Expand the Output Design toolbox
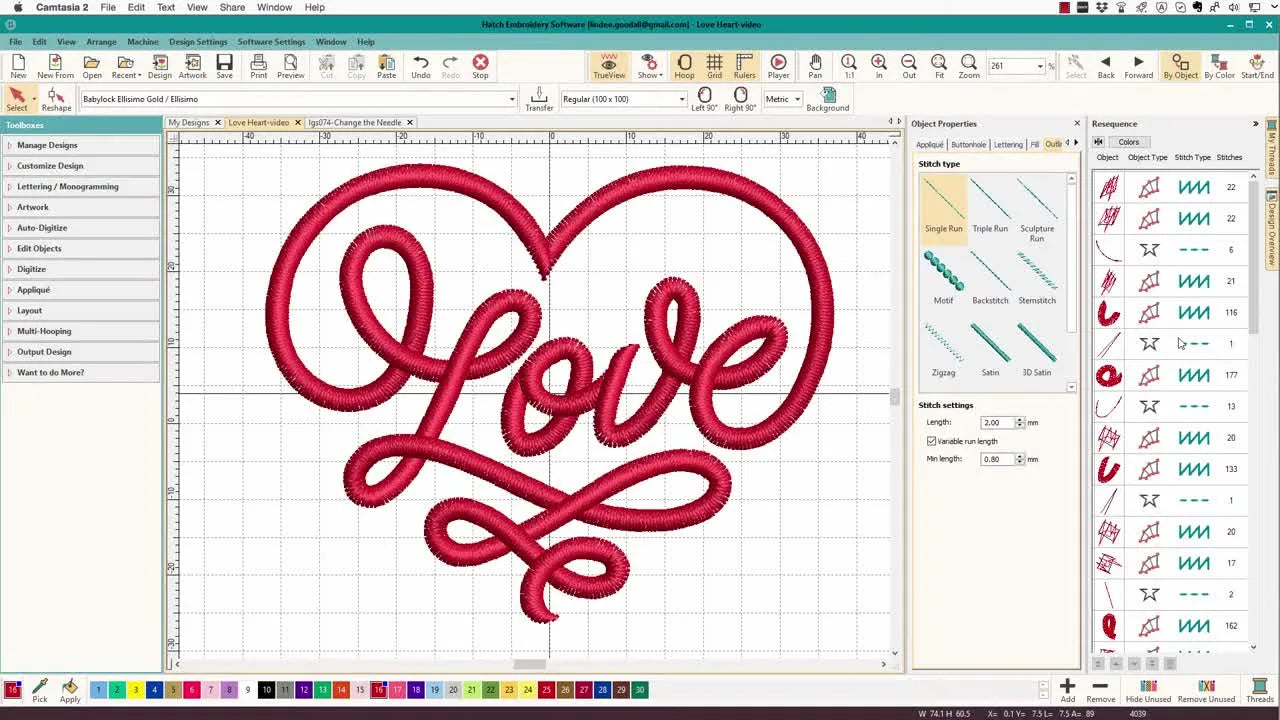 (80, 352)
